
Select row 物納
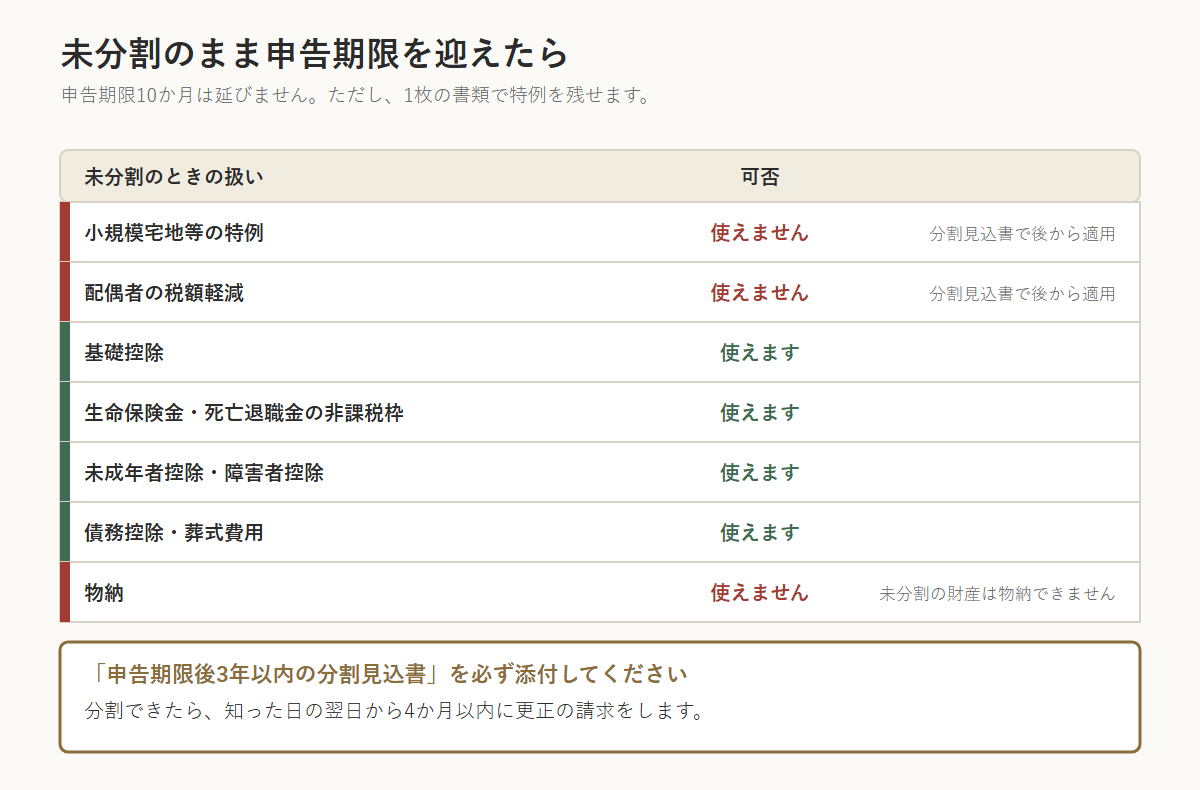pyautogui.click(x=600, y=592)
